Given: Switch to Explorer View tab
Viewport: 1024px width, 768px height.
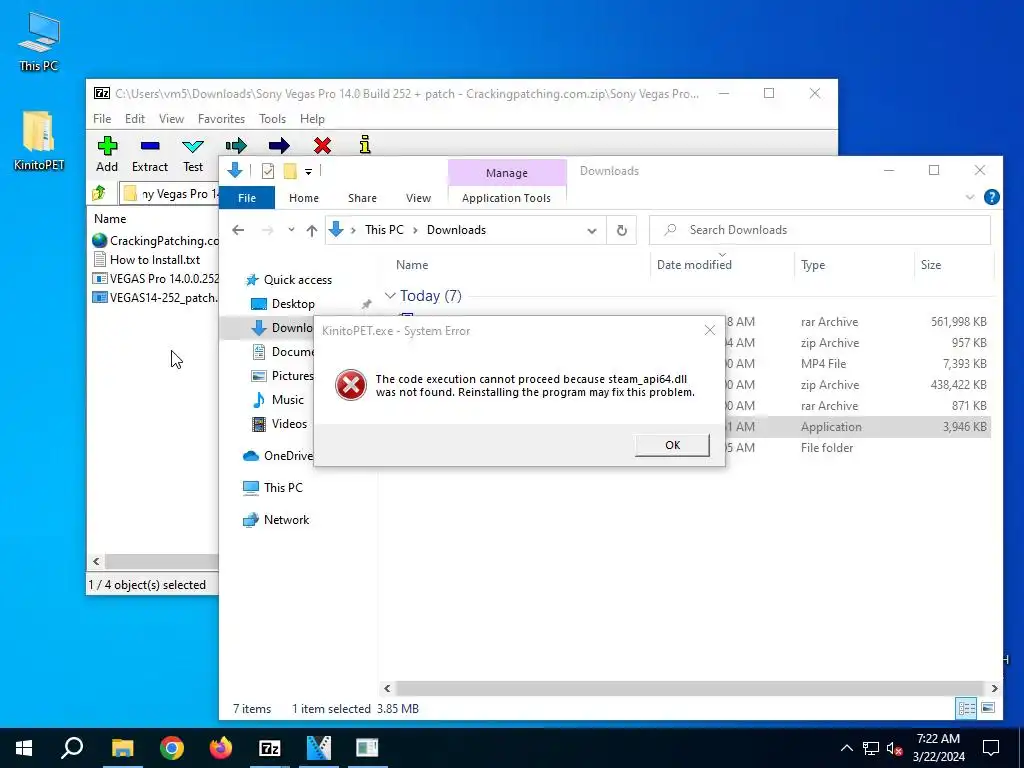Looking at the screenshot, I should pyautogui.click(x=418, y=198).
